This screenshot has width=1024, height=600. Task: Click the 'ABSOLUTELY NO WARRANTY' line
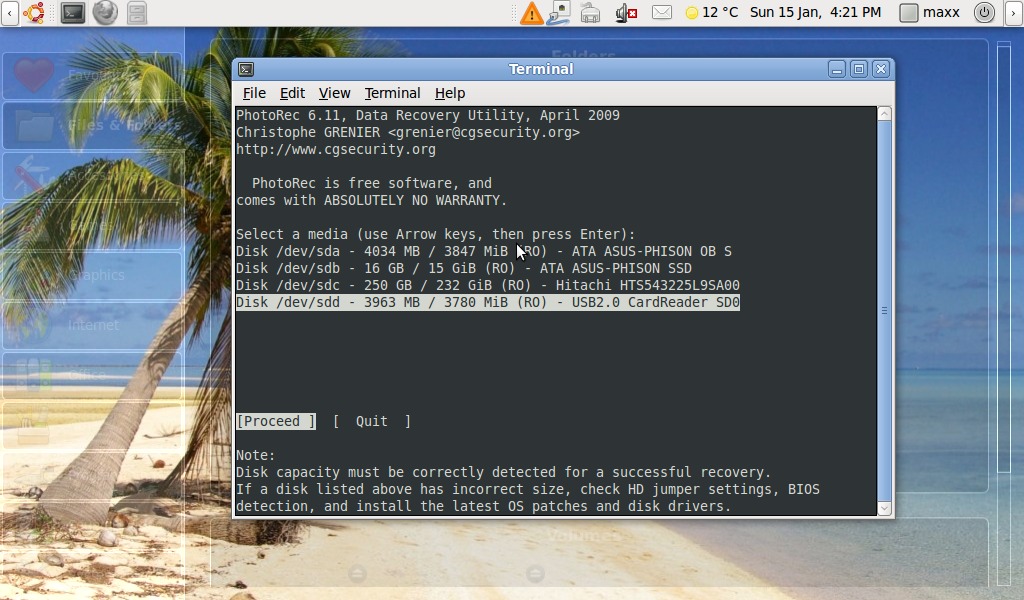(372, 200)
